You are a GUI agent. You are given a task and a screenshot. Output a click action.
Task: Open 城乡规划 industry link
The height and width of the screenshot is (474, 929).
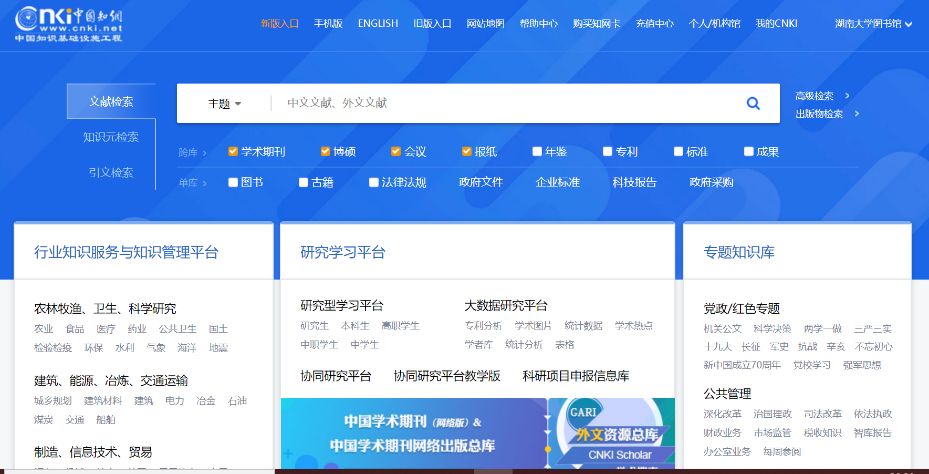point(53,401)
